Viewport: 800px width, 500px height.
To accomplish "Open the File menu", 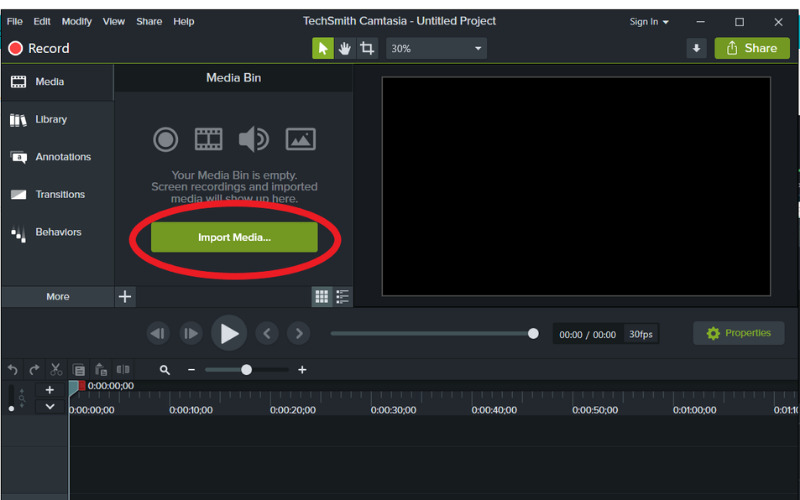I will pyautogui.click(x=14, y=21).
